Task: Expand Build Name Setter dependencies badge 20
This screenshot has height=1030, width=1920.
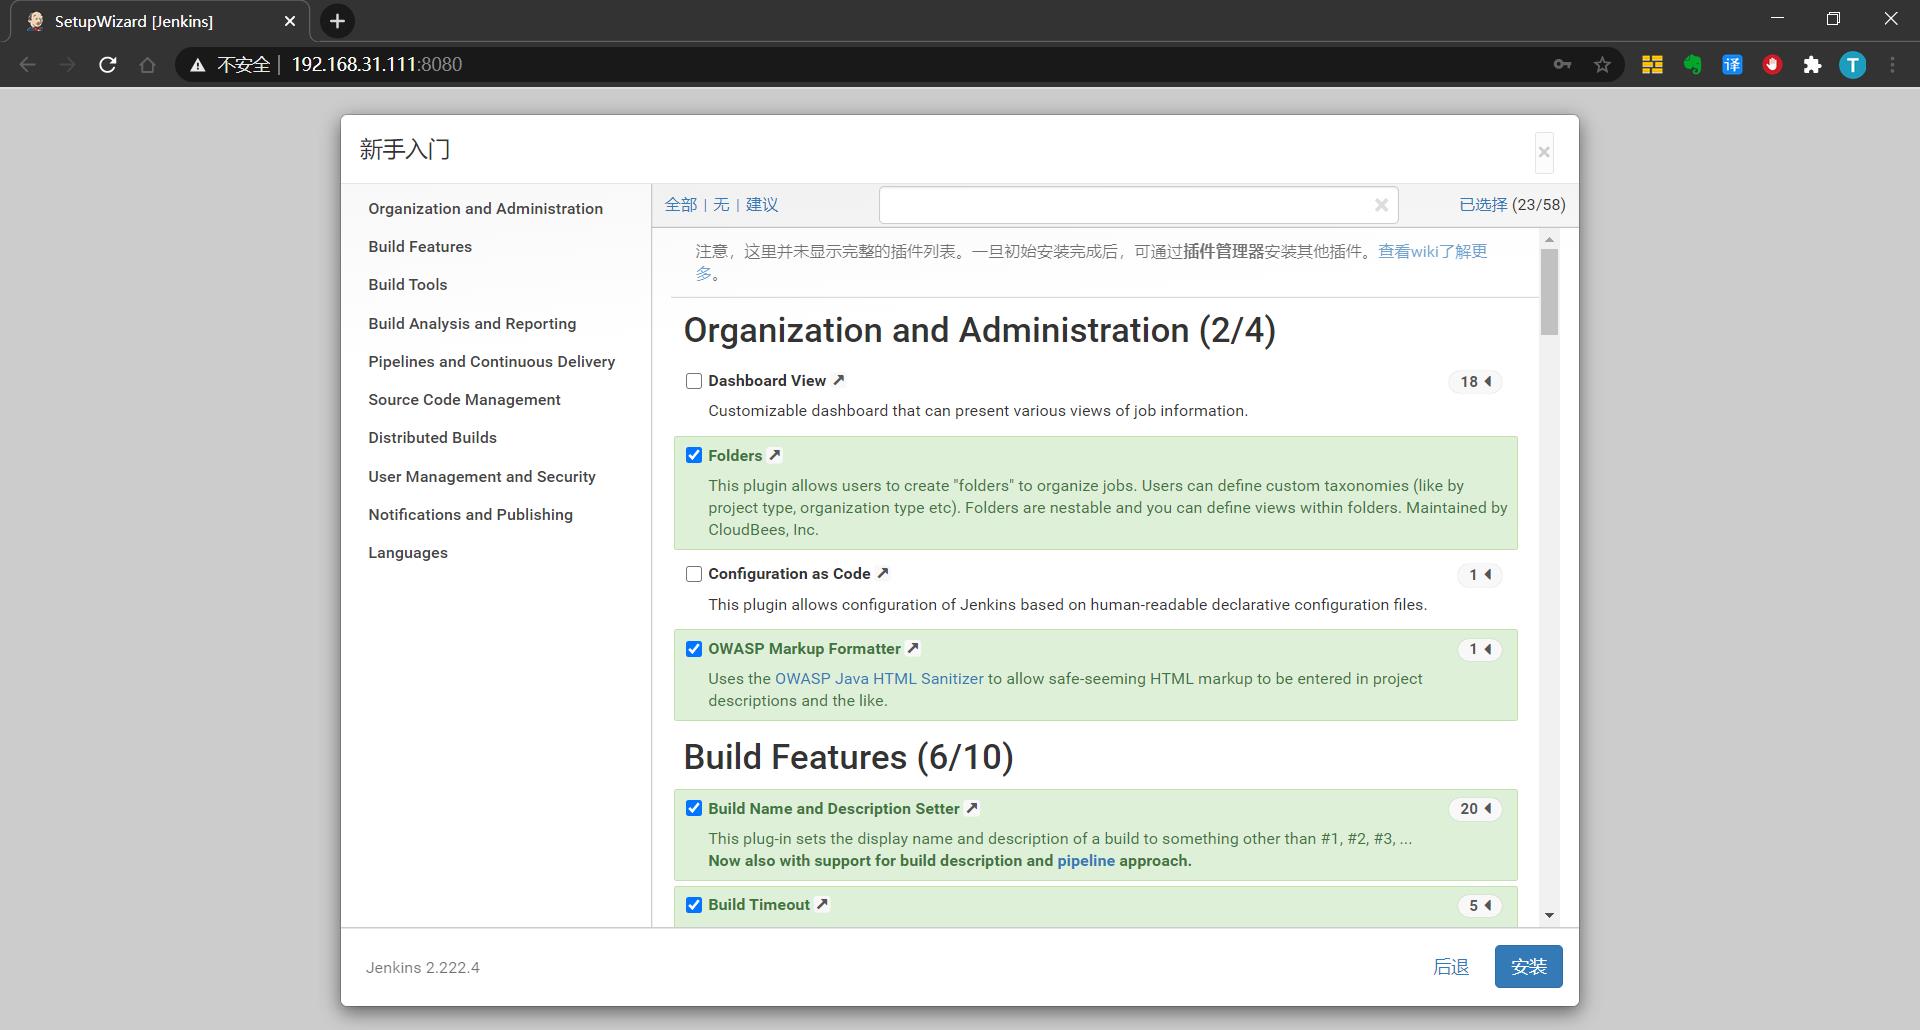Action: point(1475,808)
